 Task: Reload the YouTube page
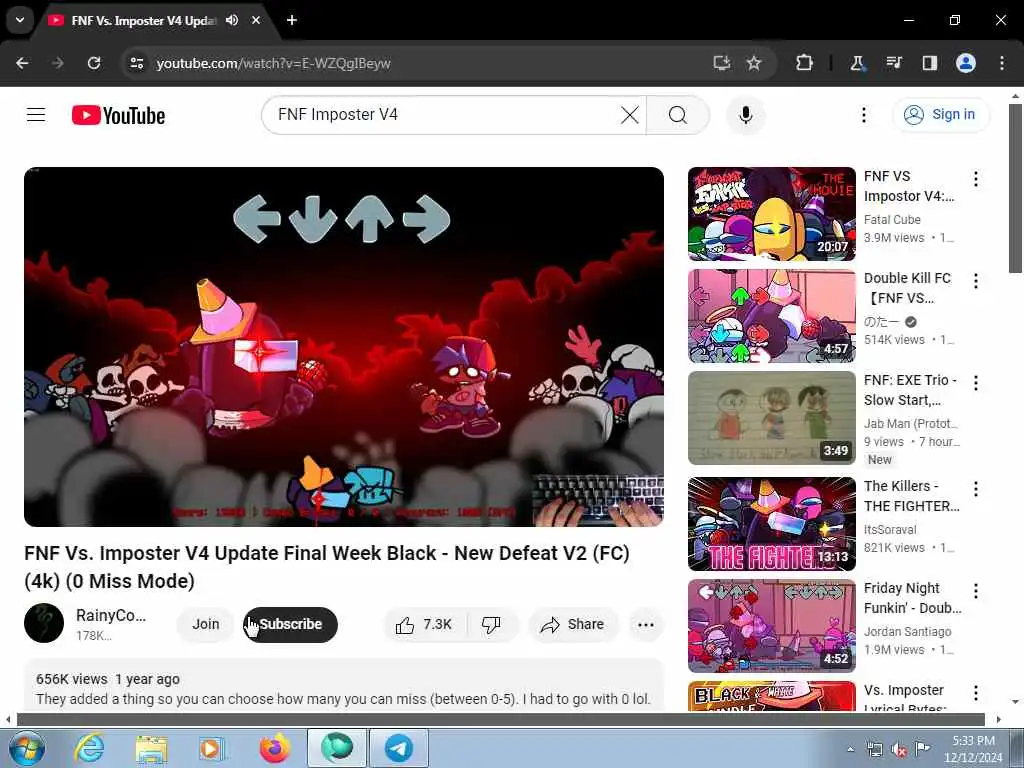pos(94,63)
